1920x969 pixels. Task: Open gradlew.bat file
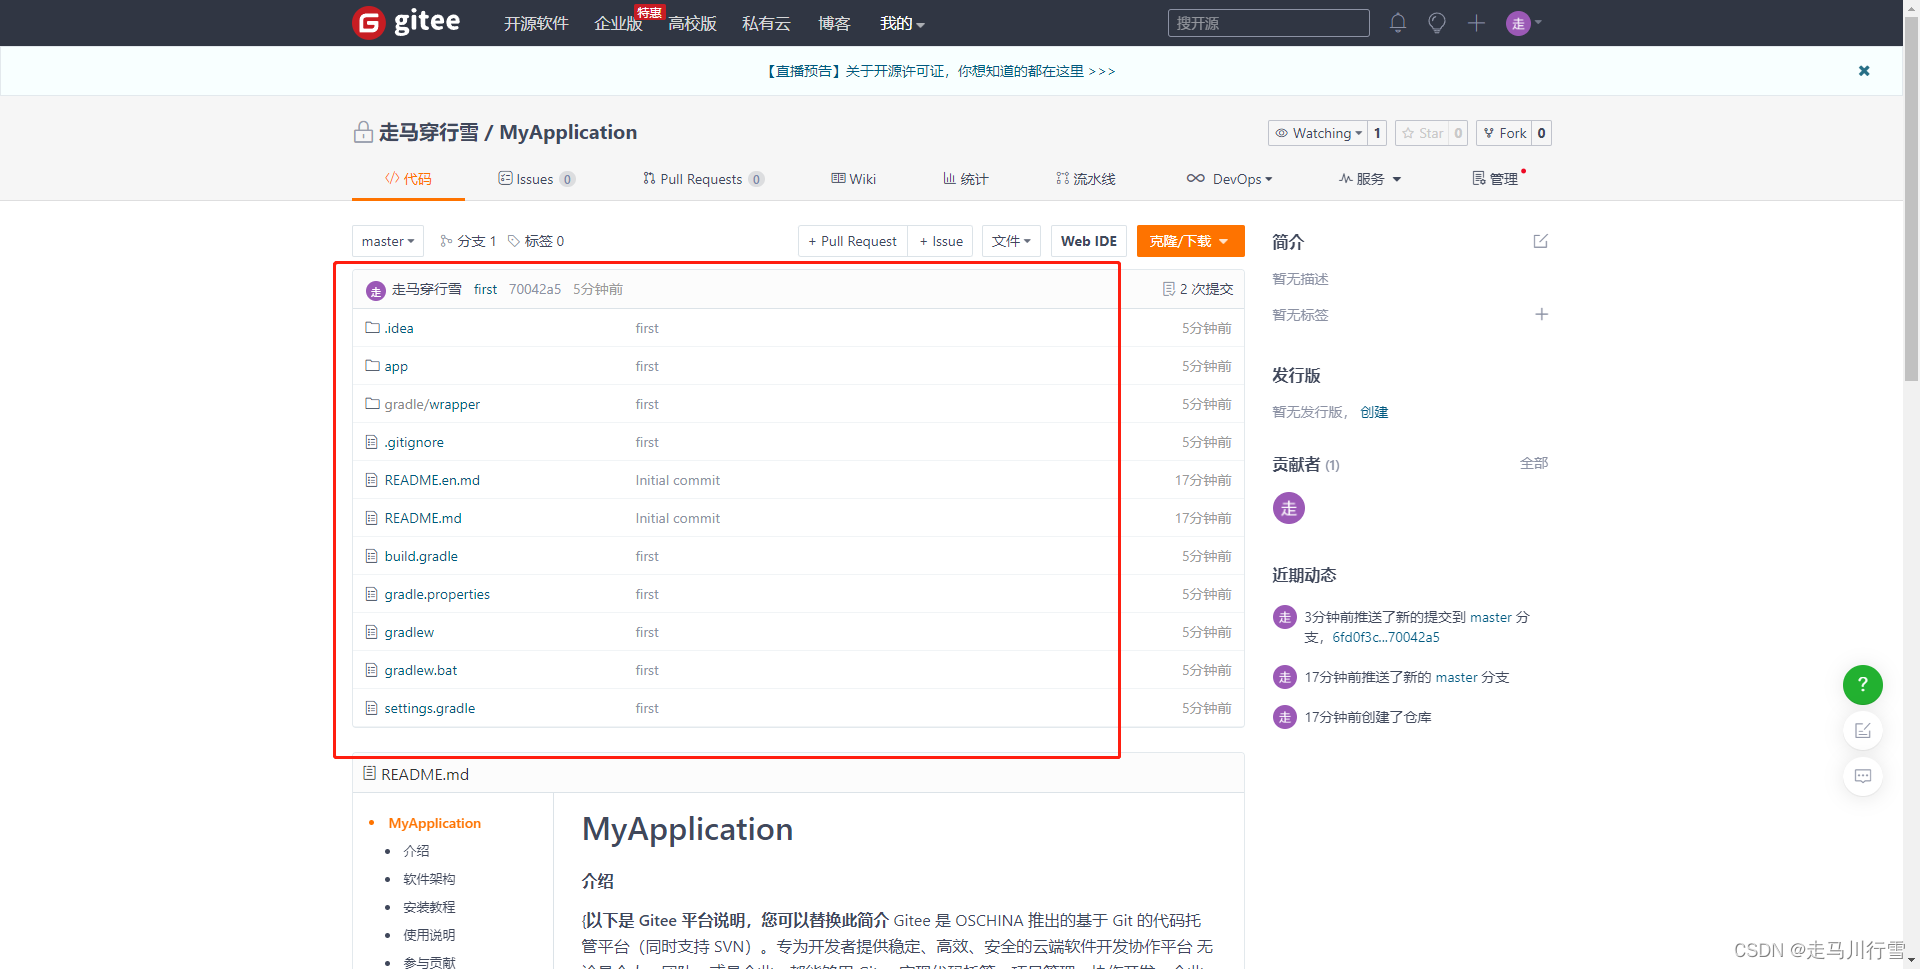[421, 670]
